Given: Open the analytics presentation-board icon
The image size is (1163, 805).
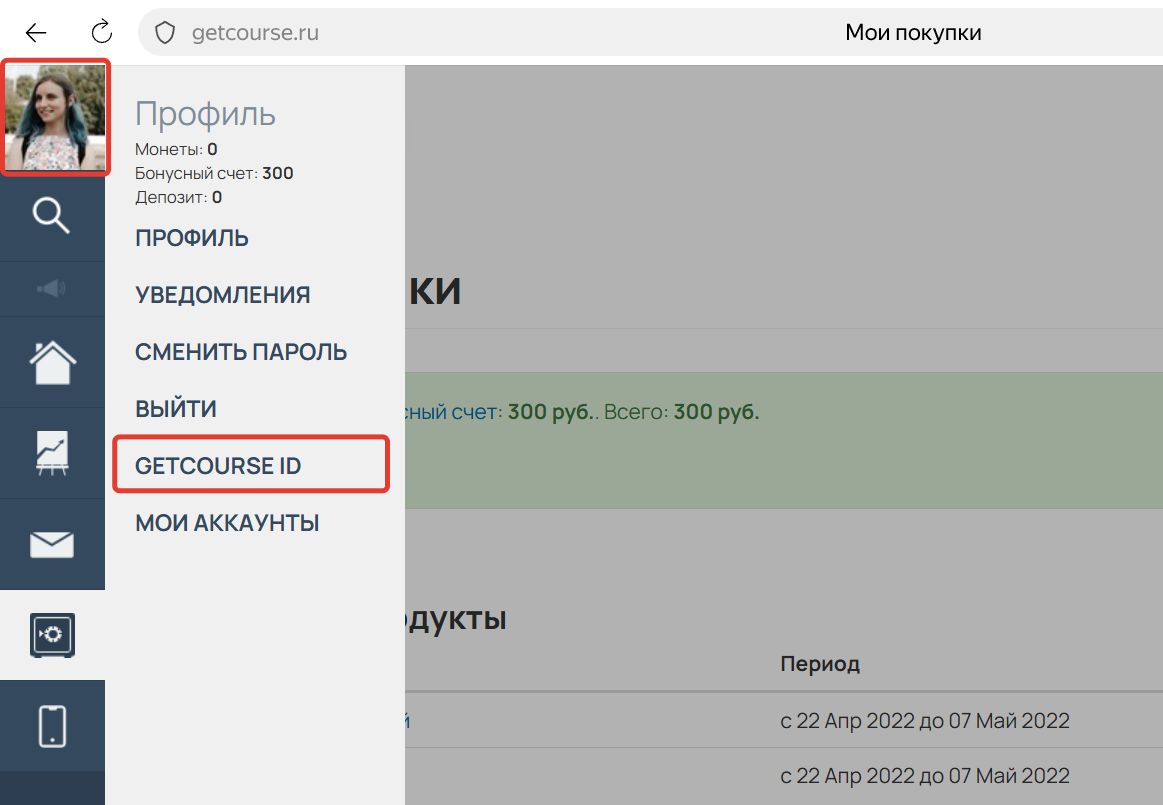Looking at the screenshot, I should 52,453.
